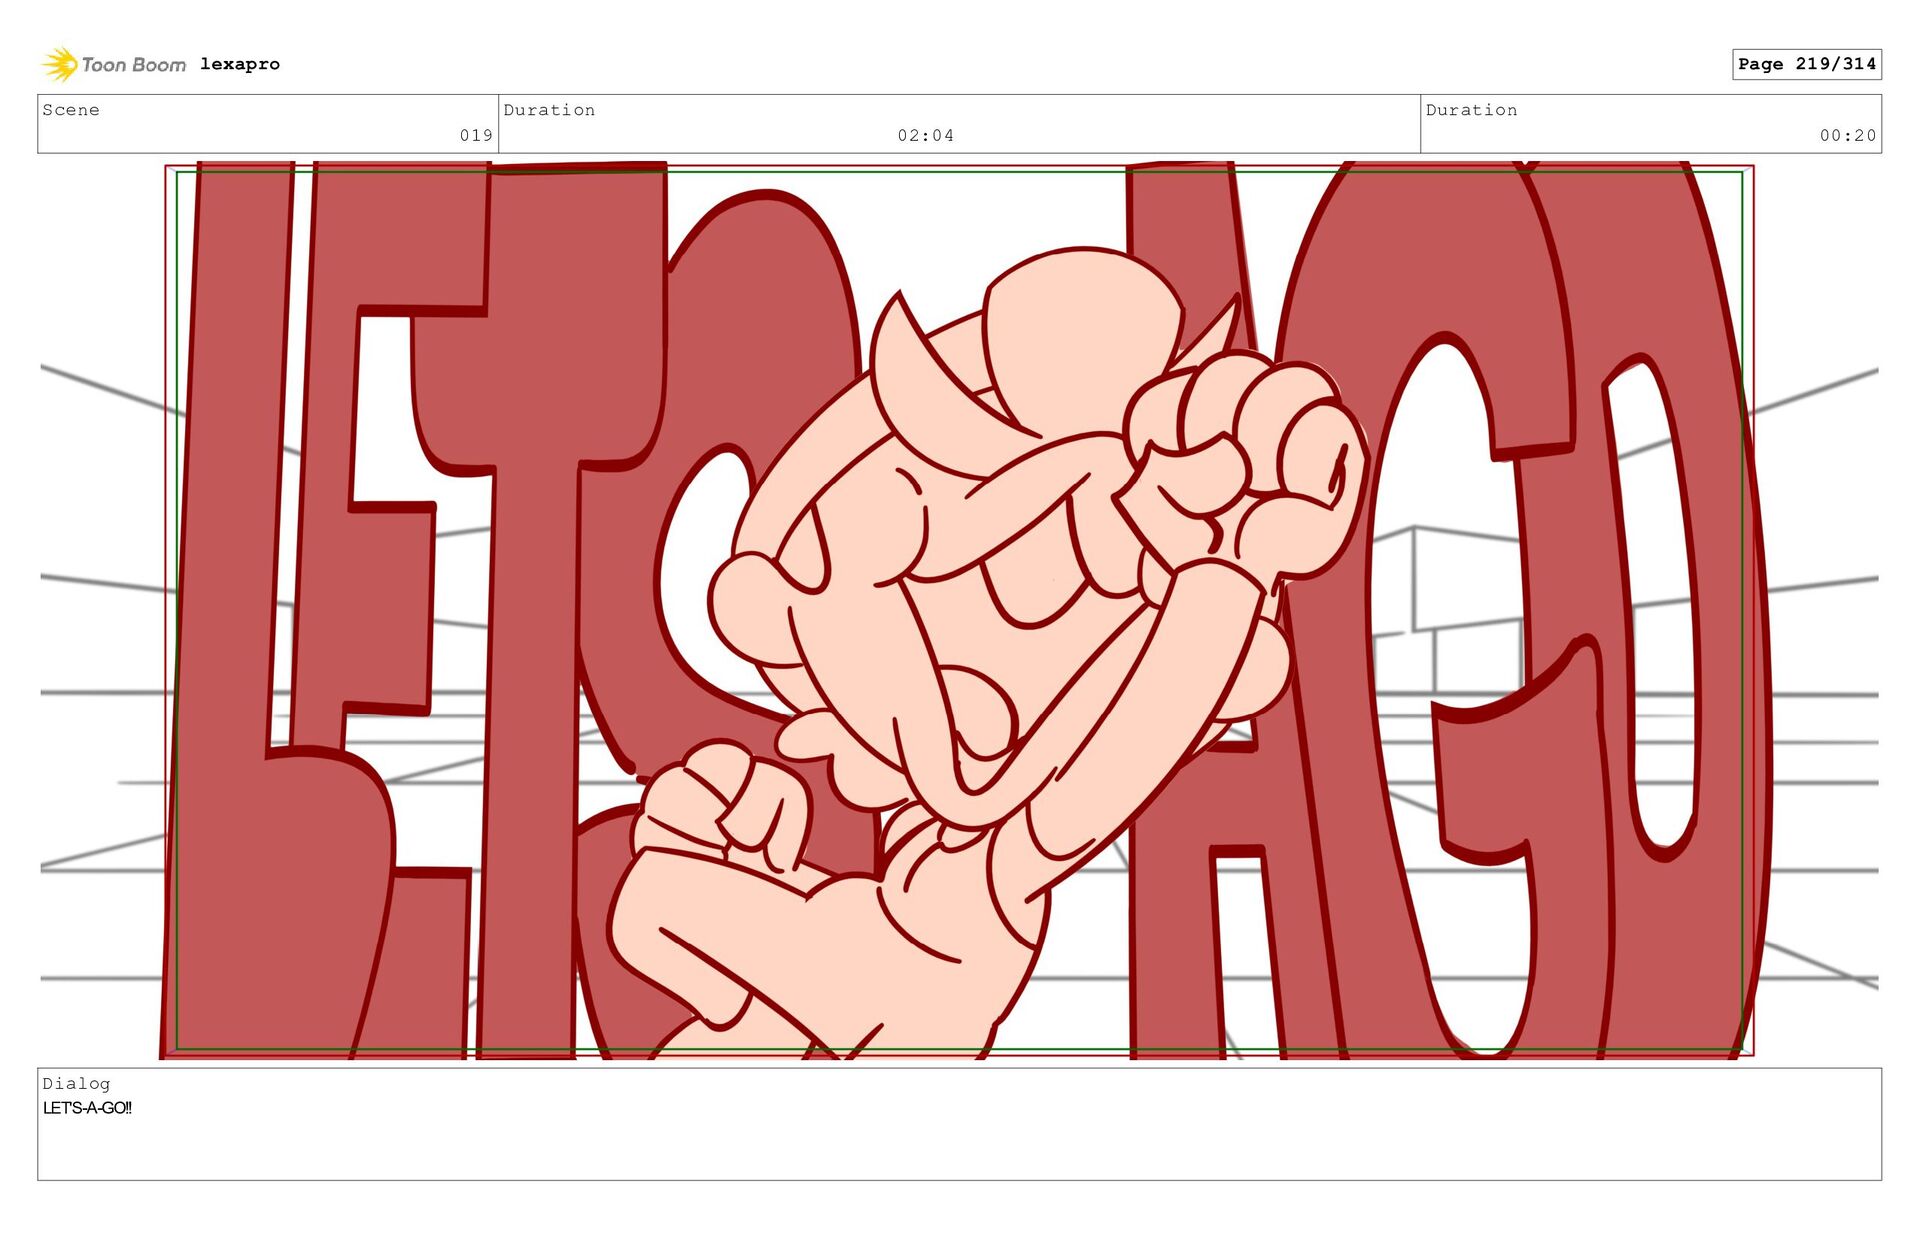Click the scene number '019'
The height and width of the screenshot is (1240, 1920).
[x=476, y=135]
